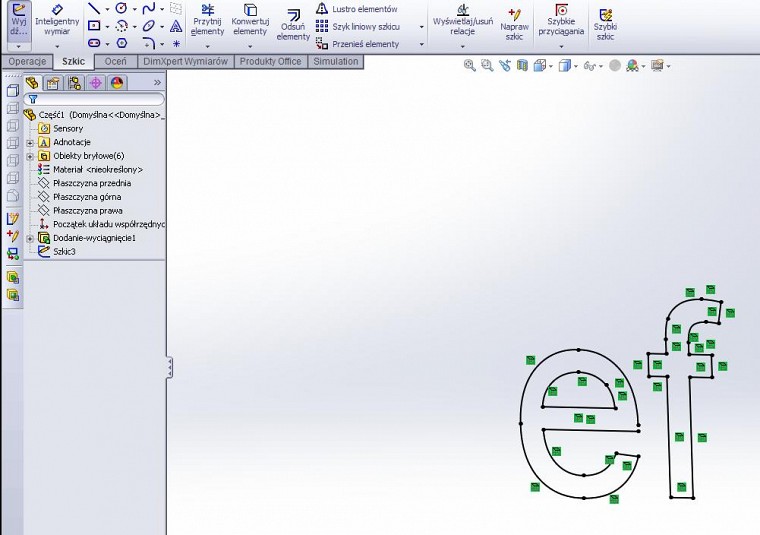Click the Section View icon
Screen dimensions: 760x535
tap(522, 65)
